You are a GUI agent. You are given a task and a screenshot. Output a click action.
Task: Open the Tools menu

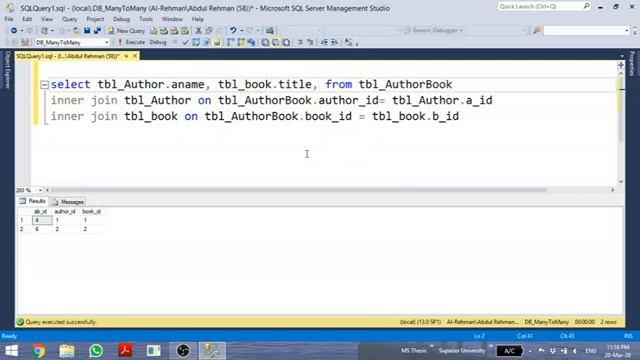[x=145, y=19]
